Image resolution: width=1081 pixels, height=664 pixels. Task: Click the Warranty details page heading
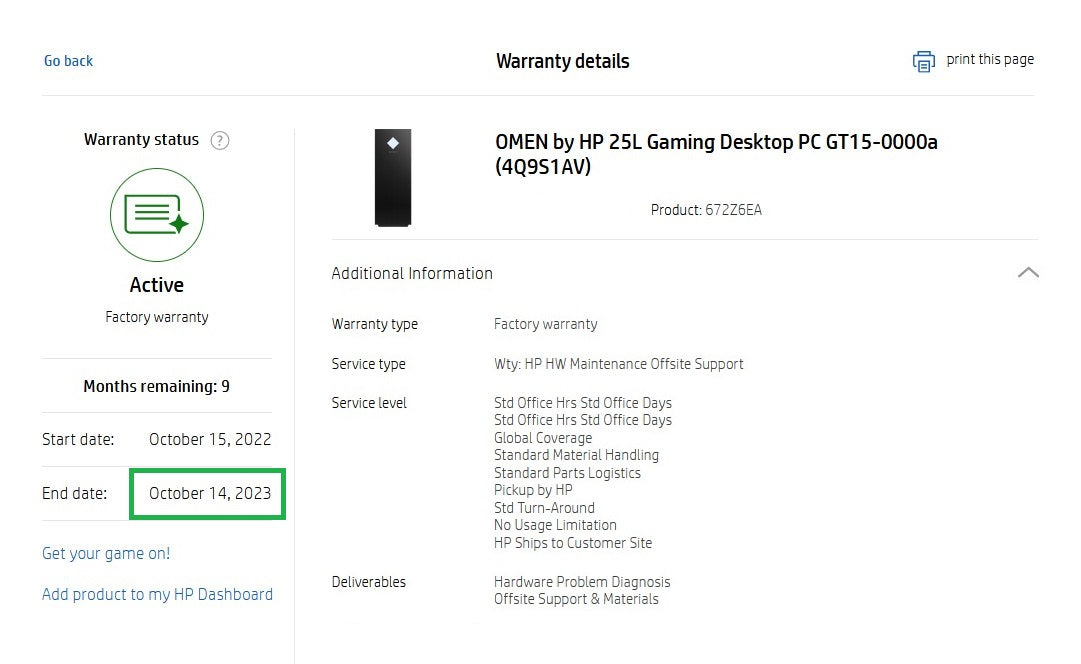pos(562,61)
